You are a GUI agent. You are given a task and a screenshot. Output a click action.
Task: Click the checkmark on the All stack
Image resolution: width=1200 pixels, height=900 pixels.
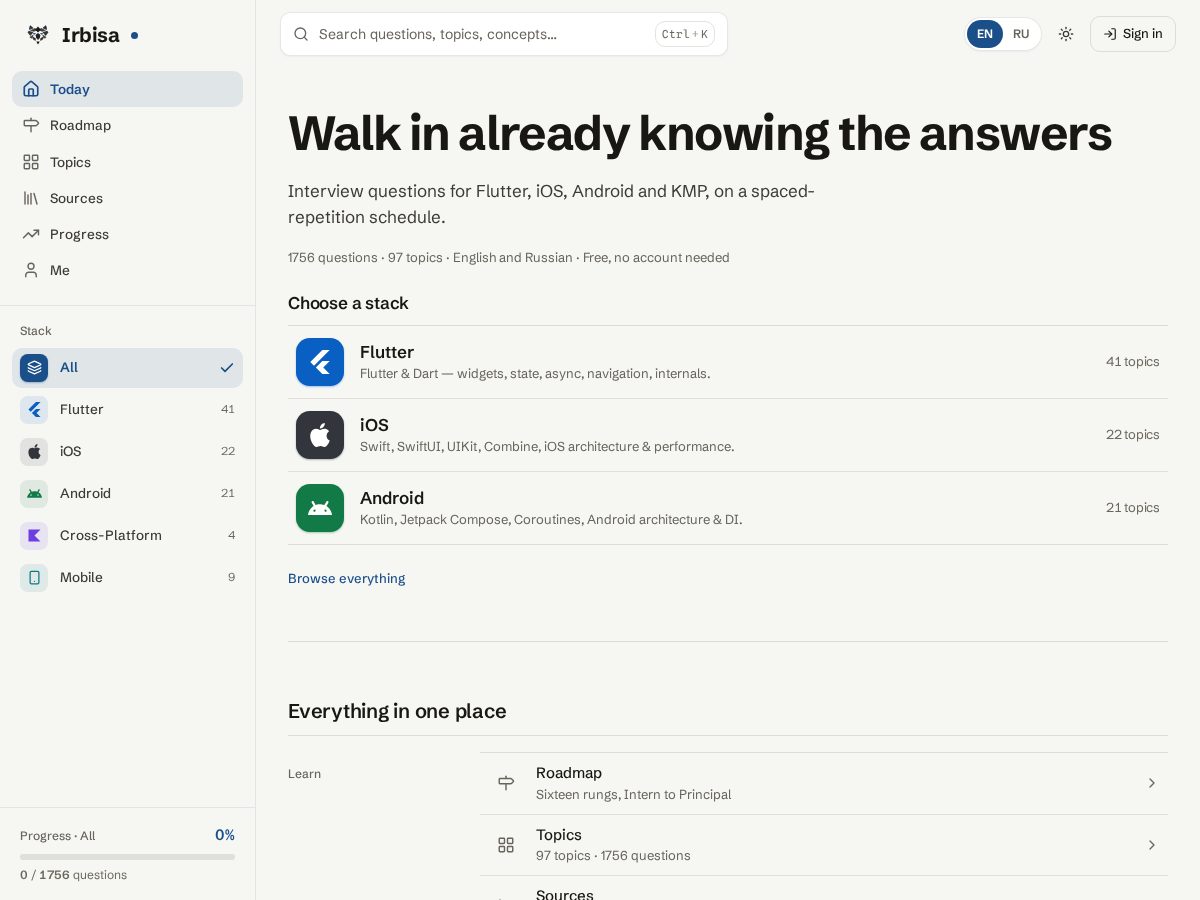pyautogui.click(x=227, y=368)
